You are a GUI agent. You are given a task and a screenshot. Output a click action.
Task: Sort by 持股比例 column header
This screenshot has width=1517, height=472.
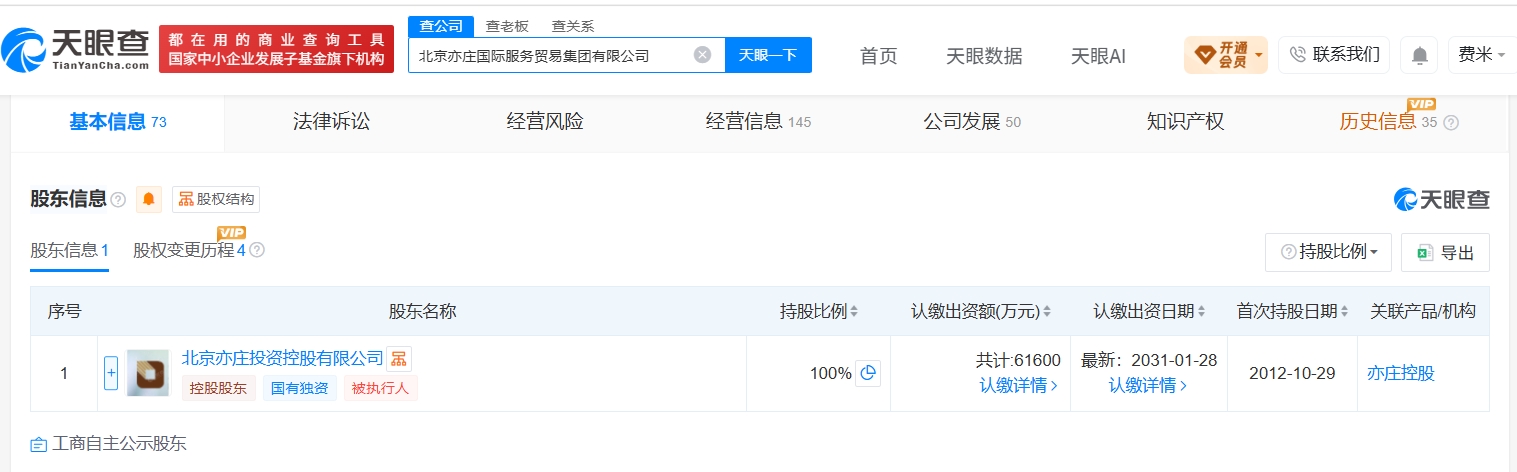pyautogui.click(x=819, y=311)
